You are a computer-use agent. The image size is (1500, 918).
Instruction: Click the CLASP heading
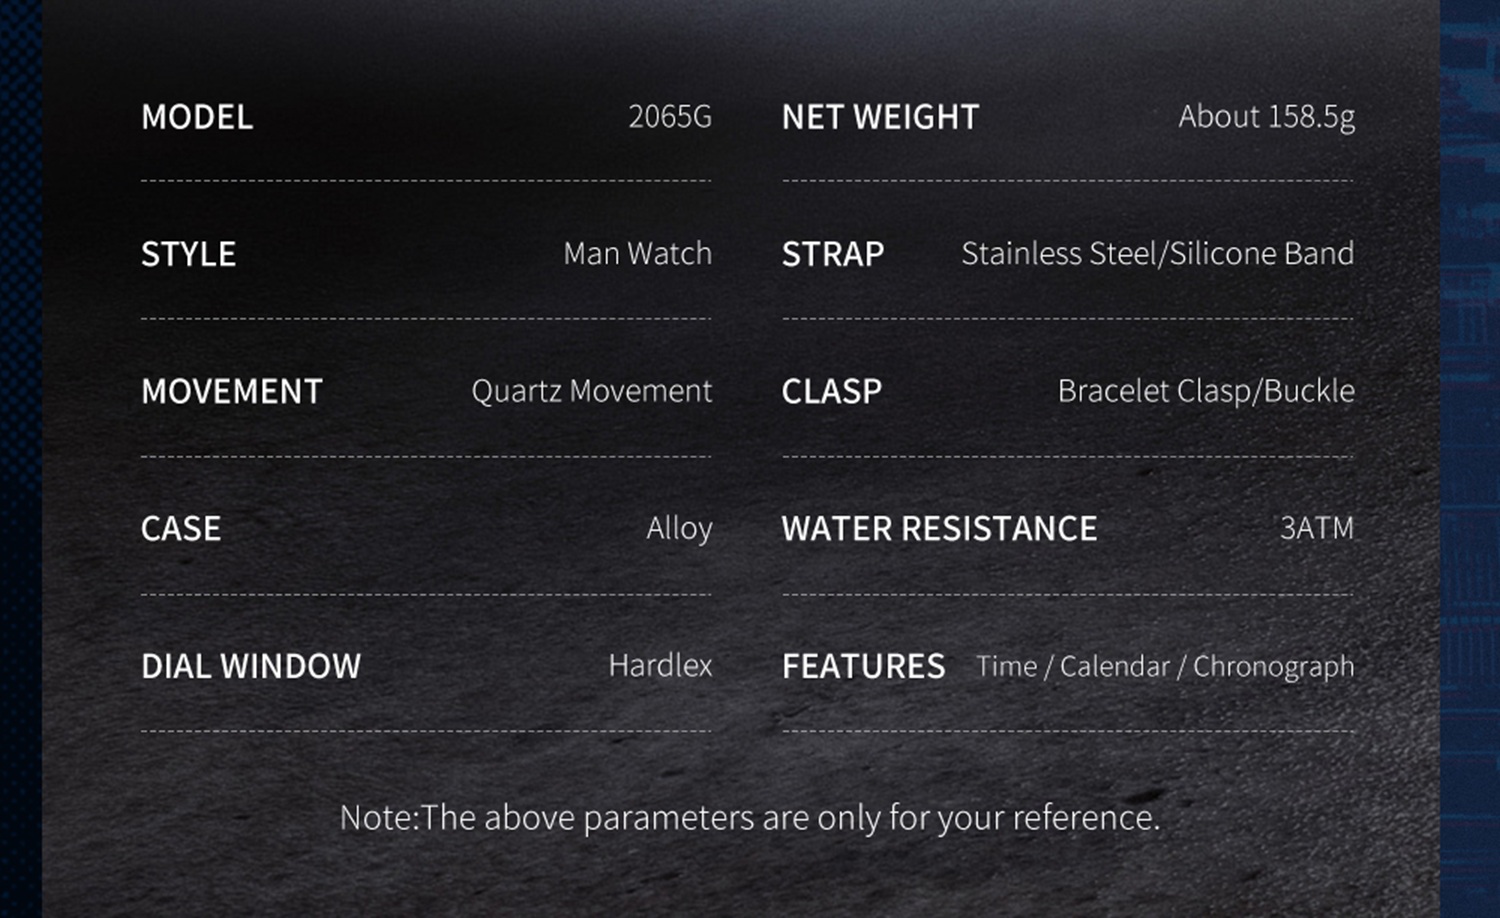pyautogui.click(x=832, y=391)
